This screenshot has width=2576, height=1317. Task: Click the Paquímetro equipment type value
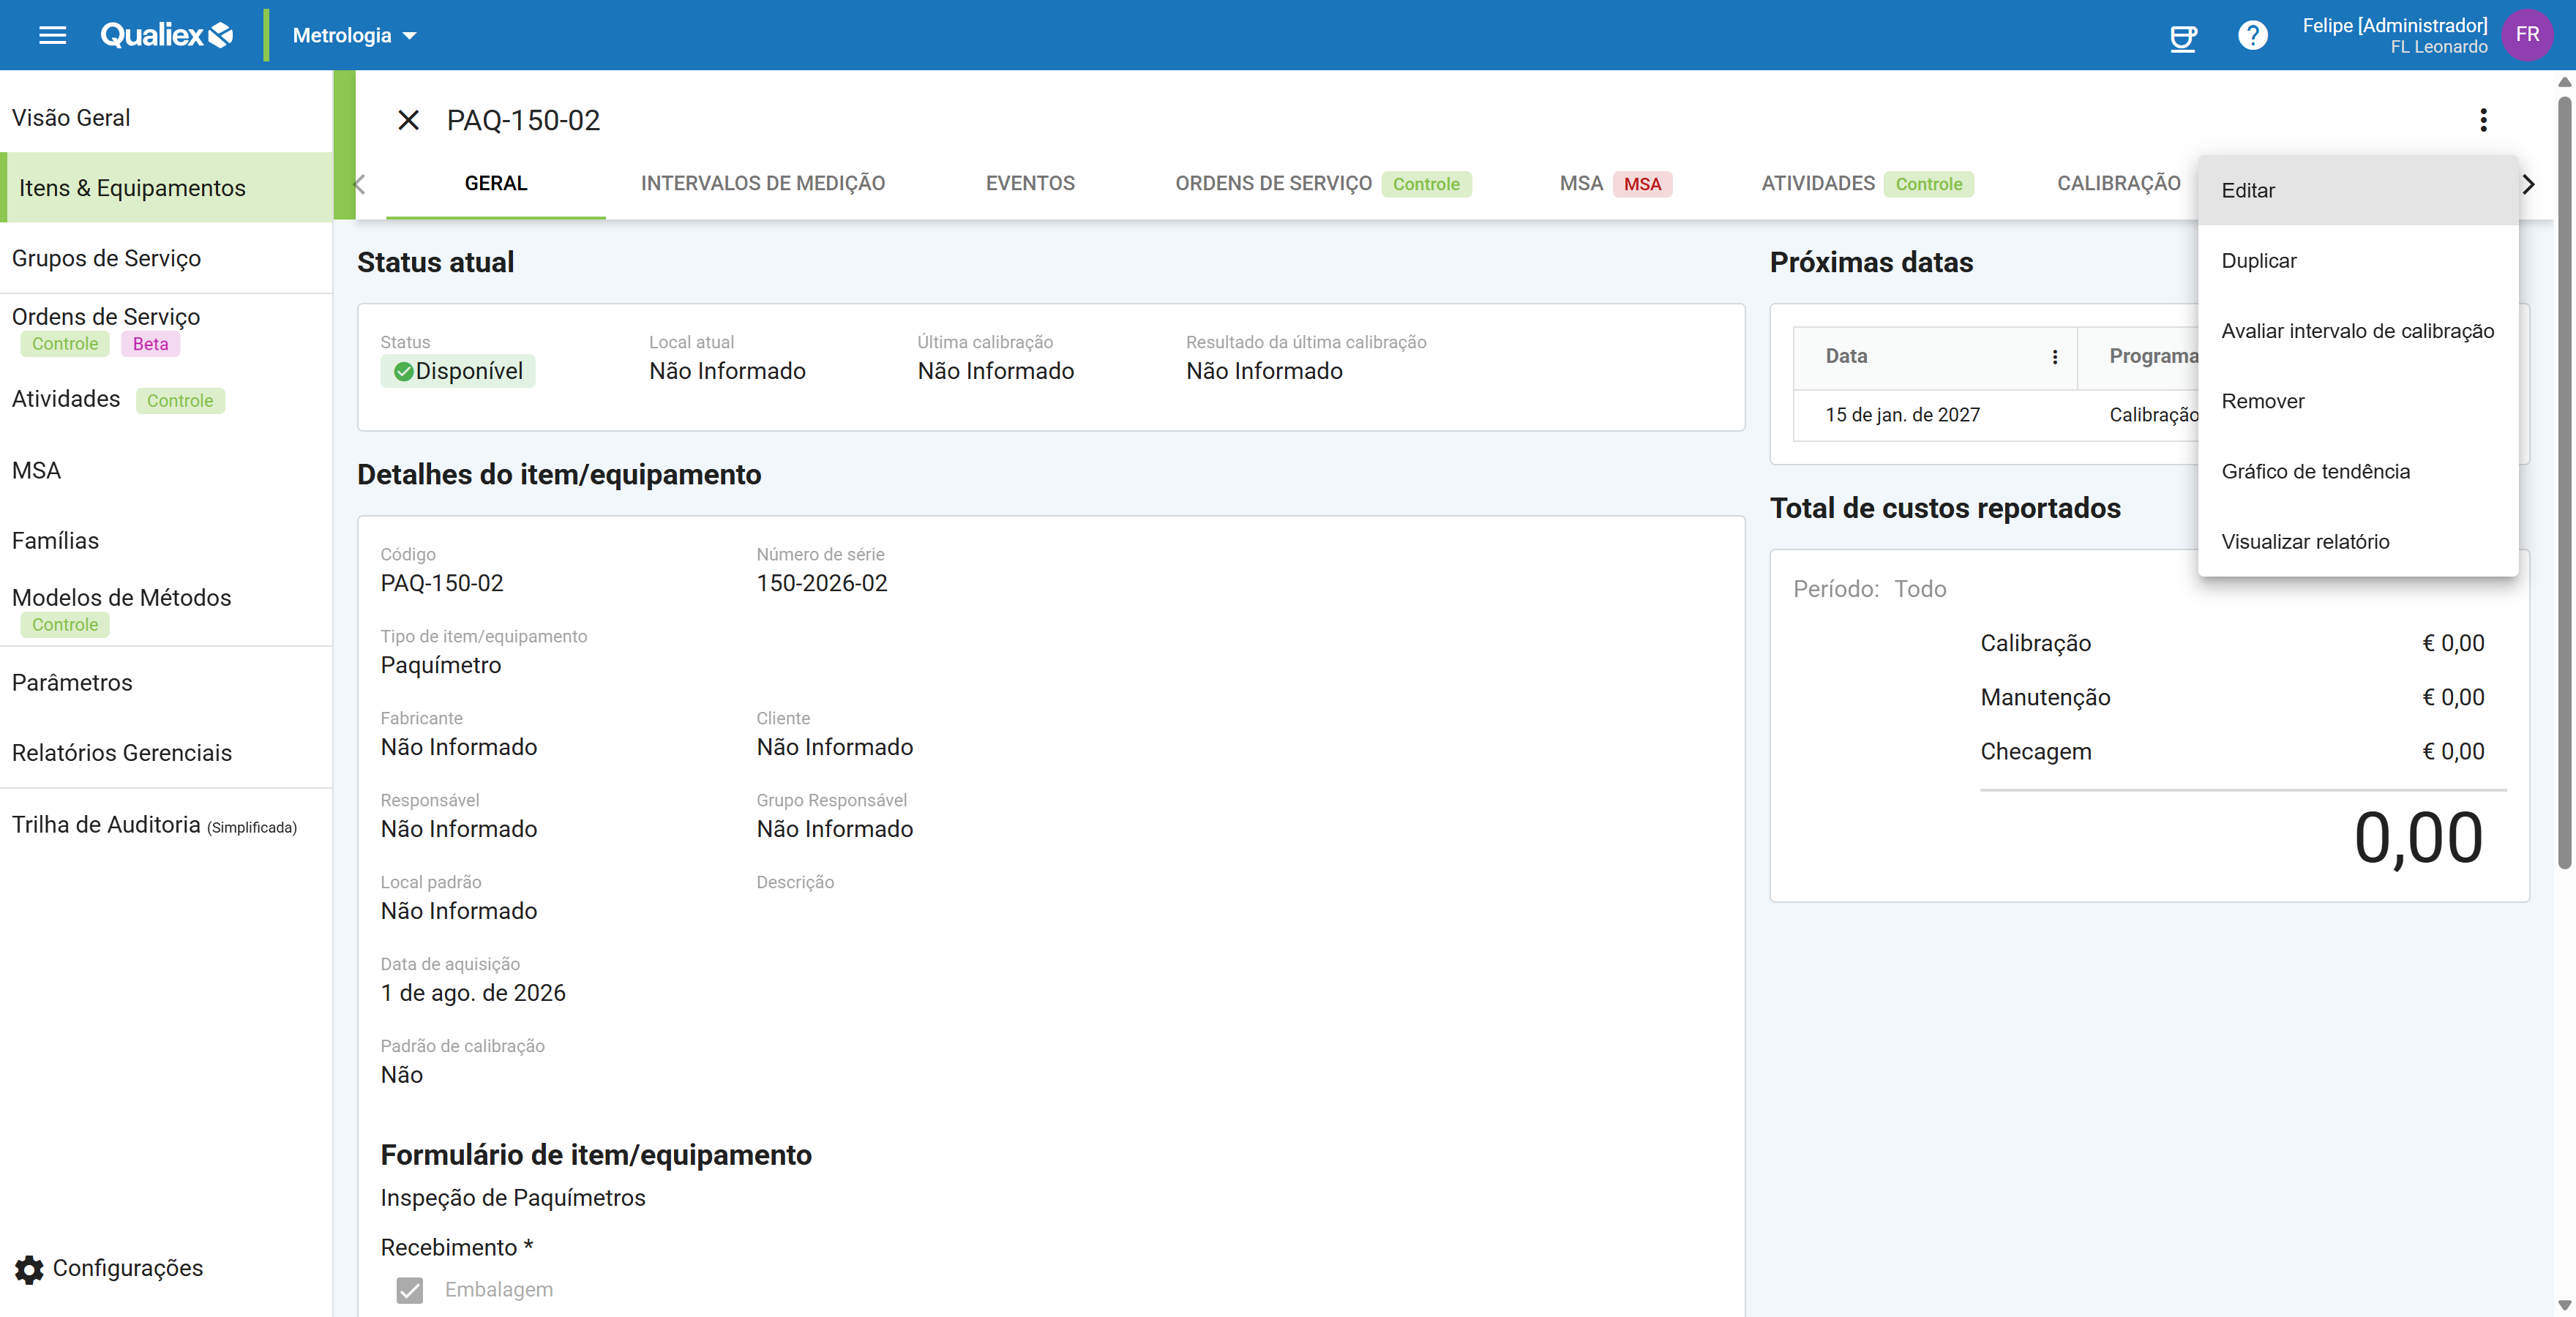tap(440, 665)
